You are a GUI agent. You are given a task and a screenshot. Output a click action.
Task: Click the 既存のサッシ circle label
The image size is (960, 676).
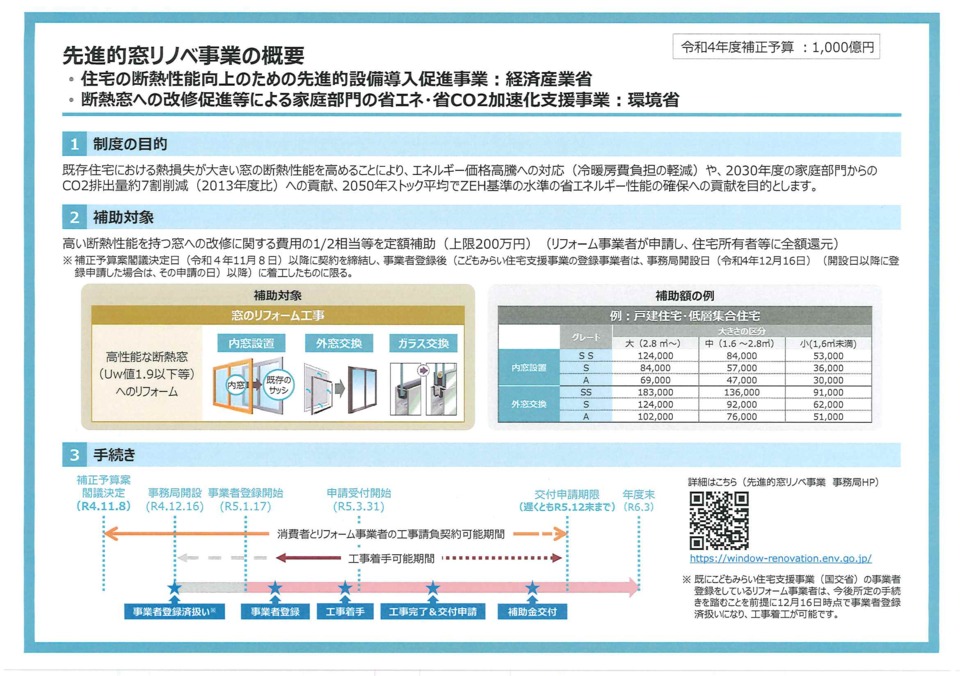pyautogui.click(x=278, y=385)
